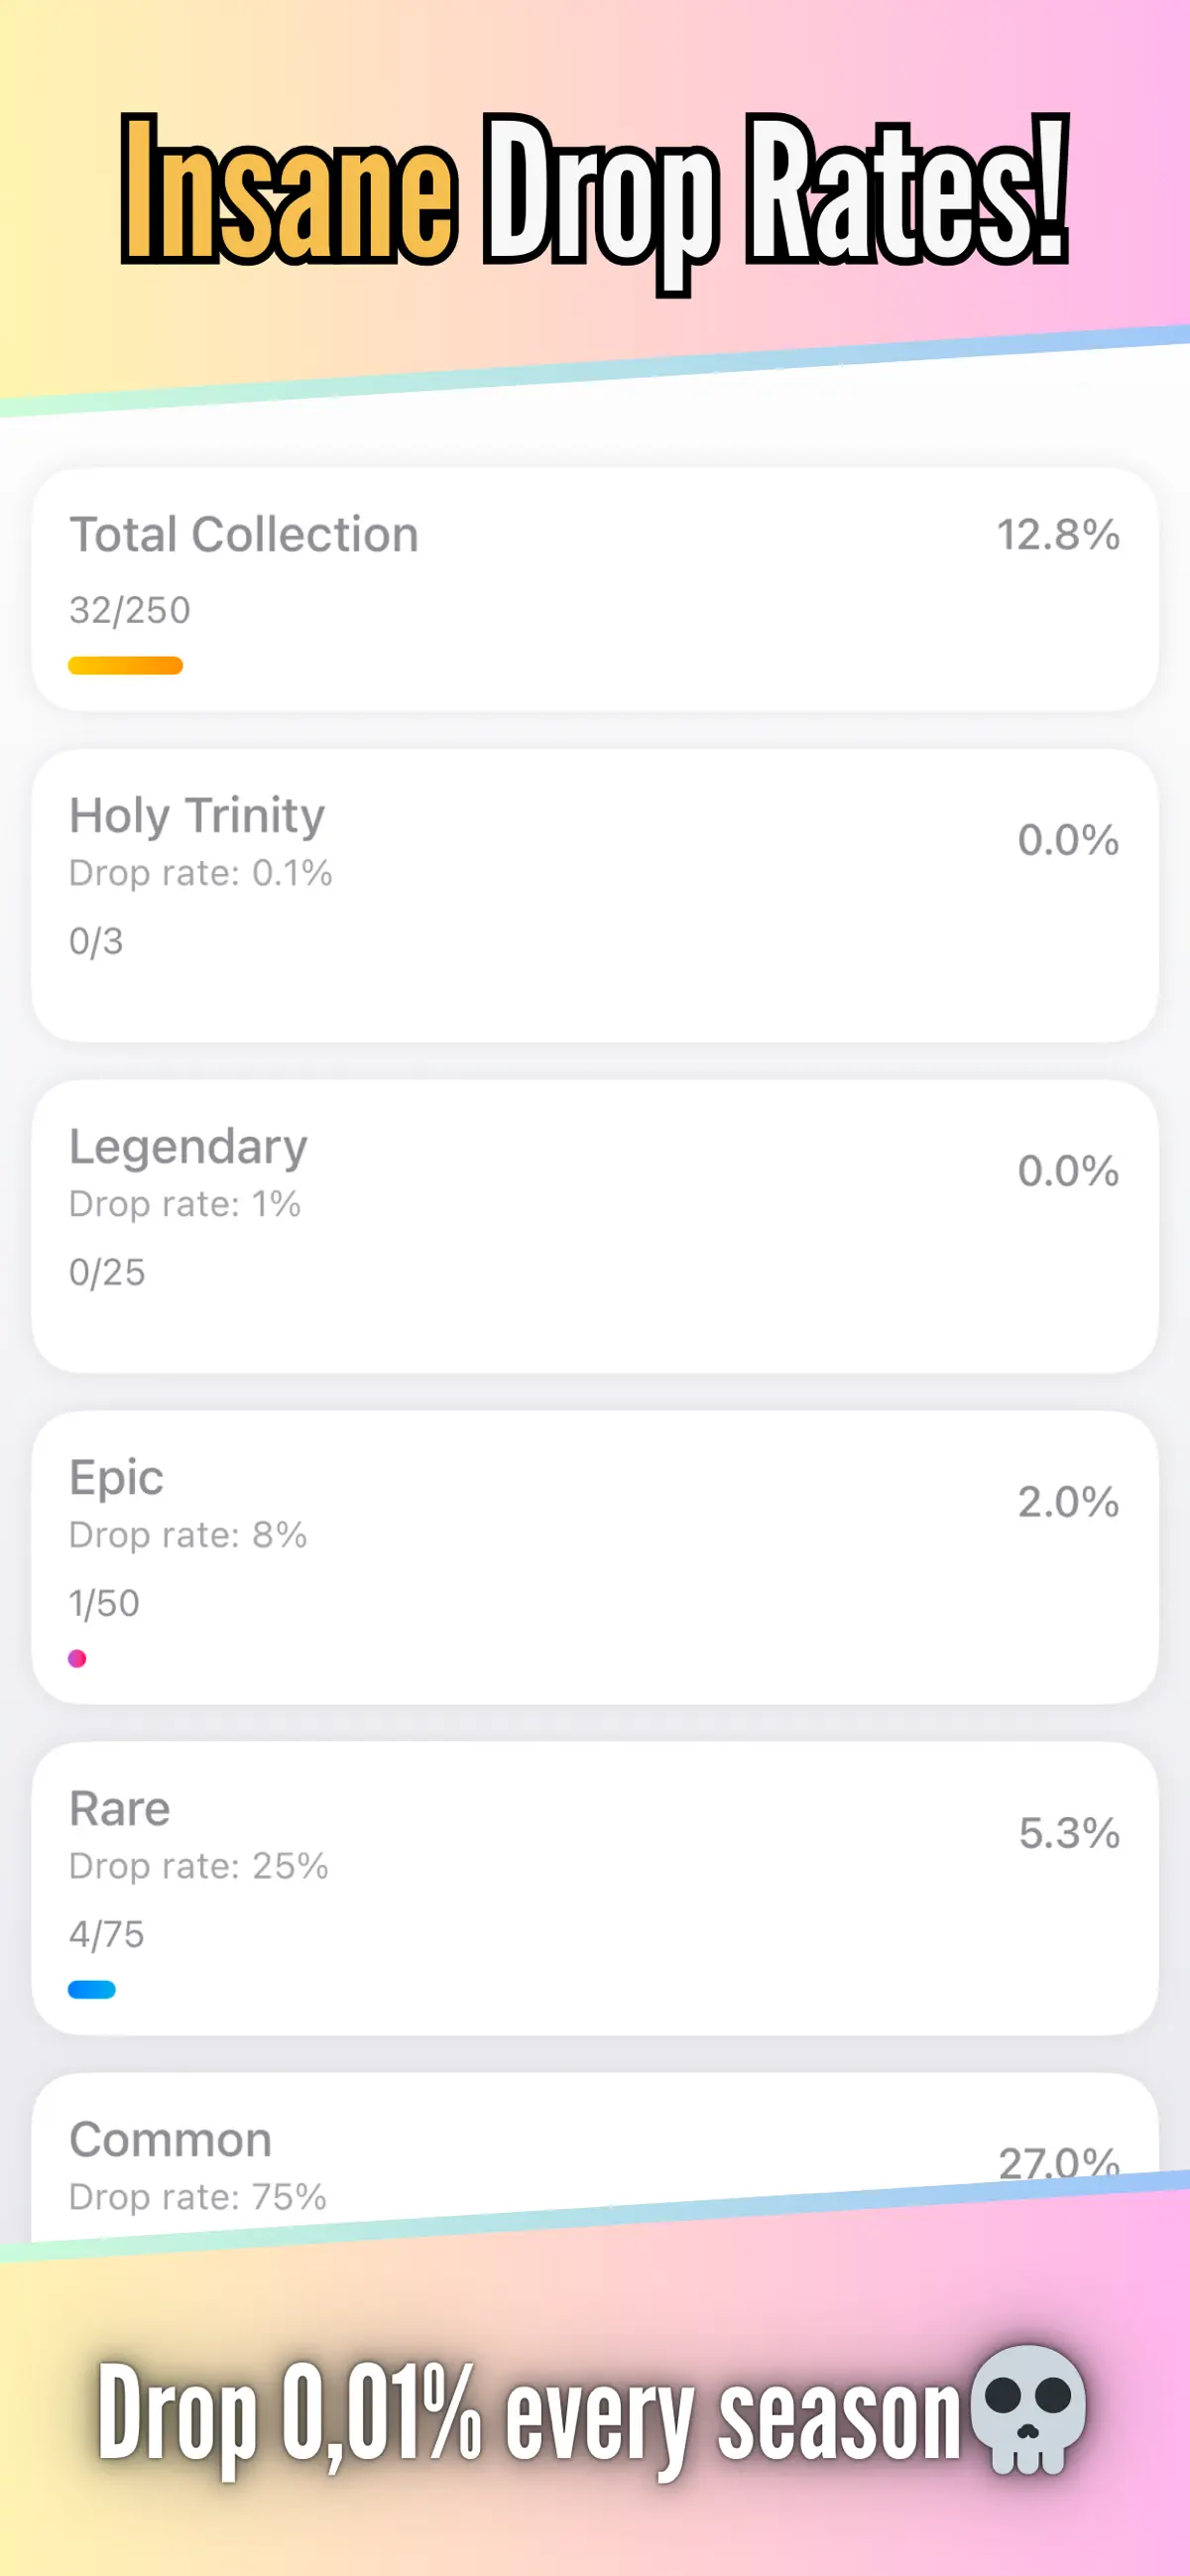Click the Holy Trinity 0.1% drop rate text
This screenshot has width=1190, height=2576.
coord(200,873)
